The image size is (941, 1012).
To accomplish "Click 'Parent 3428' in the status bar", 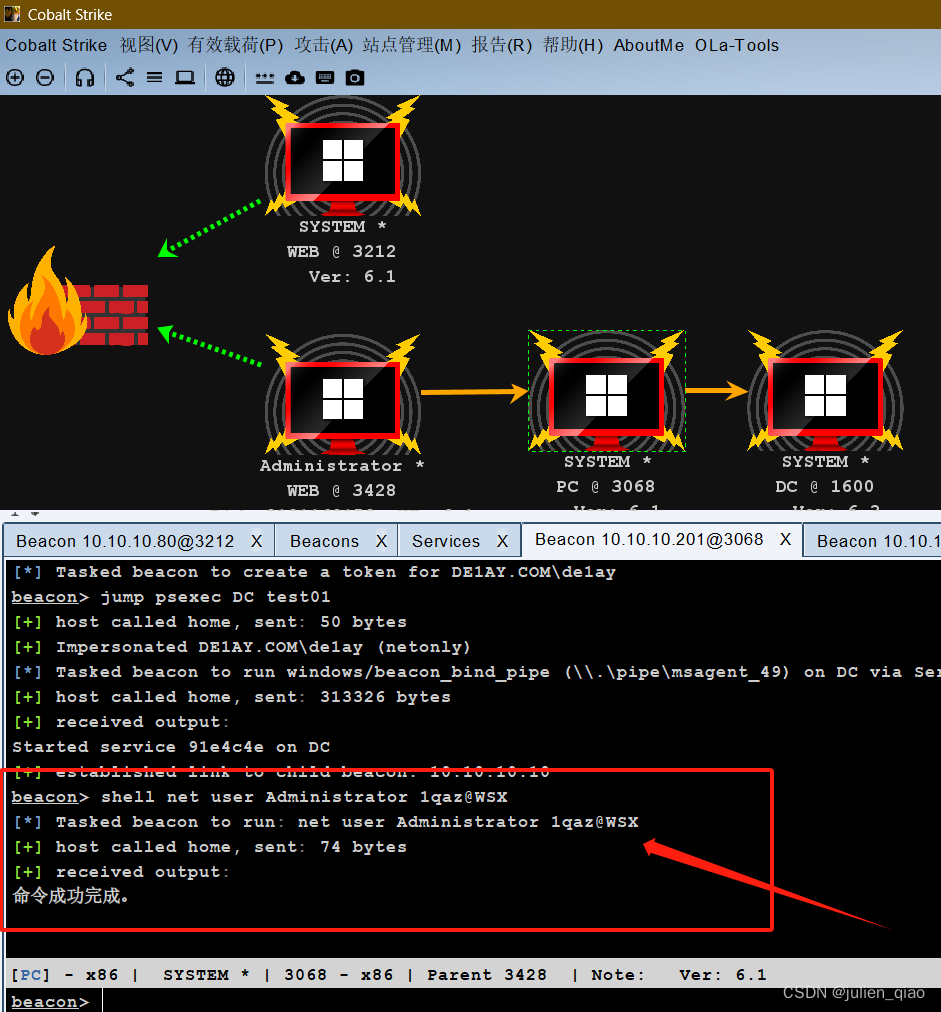I will (x=487, y=975).
